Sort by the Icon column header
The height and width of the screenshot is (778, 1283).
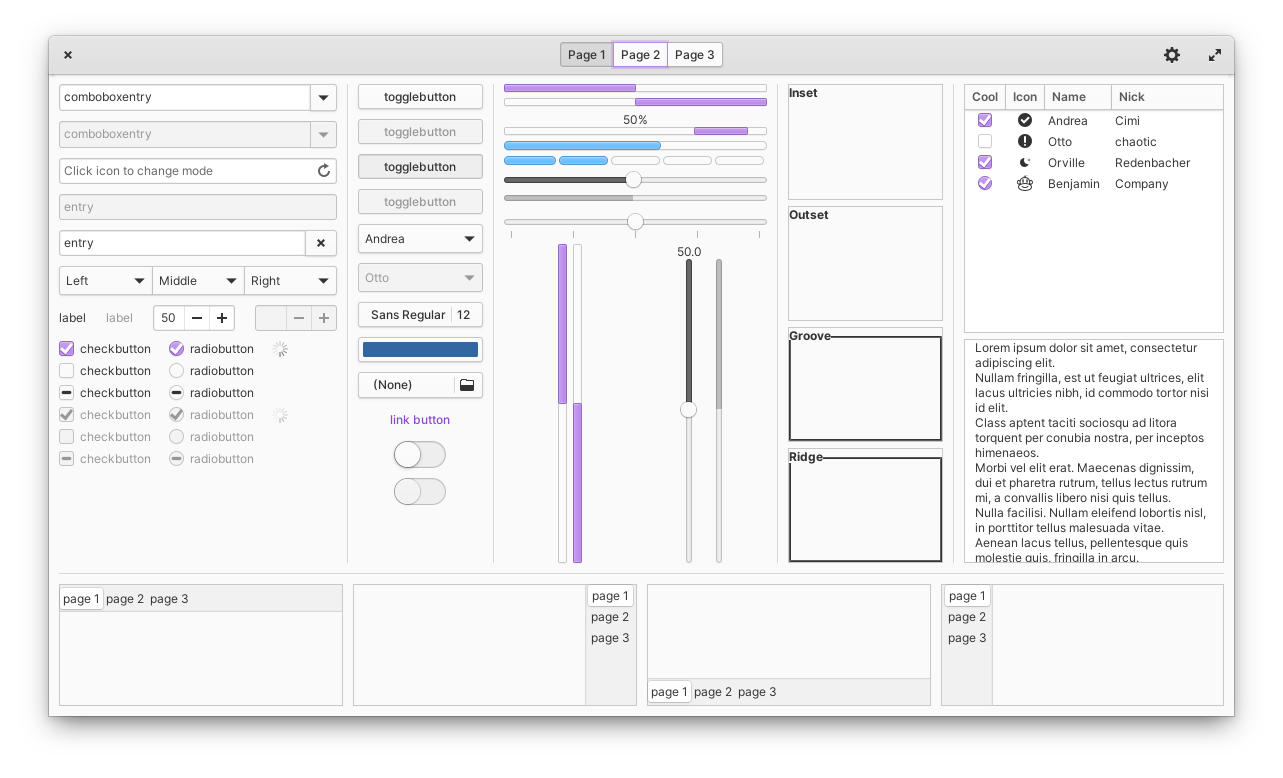[x=1025, y=97]
